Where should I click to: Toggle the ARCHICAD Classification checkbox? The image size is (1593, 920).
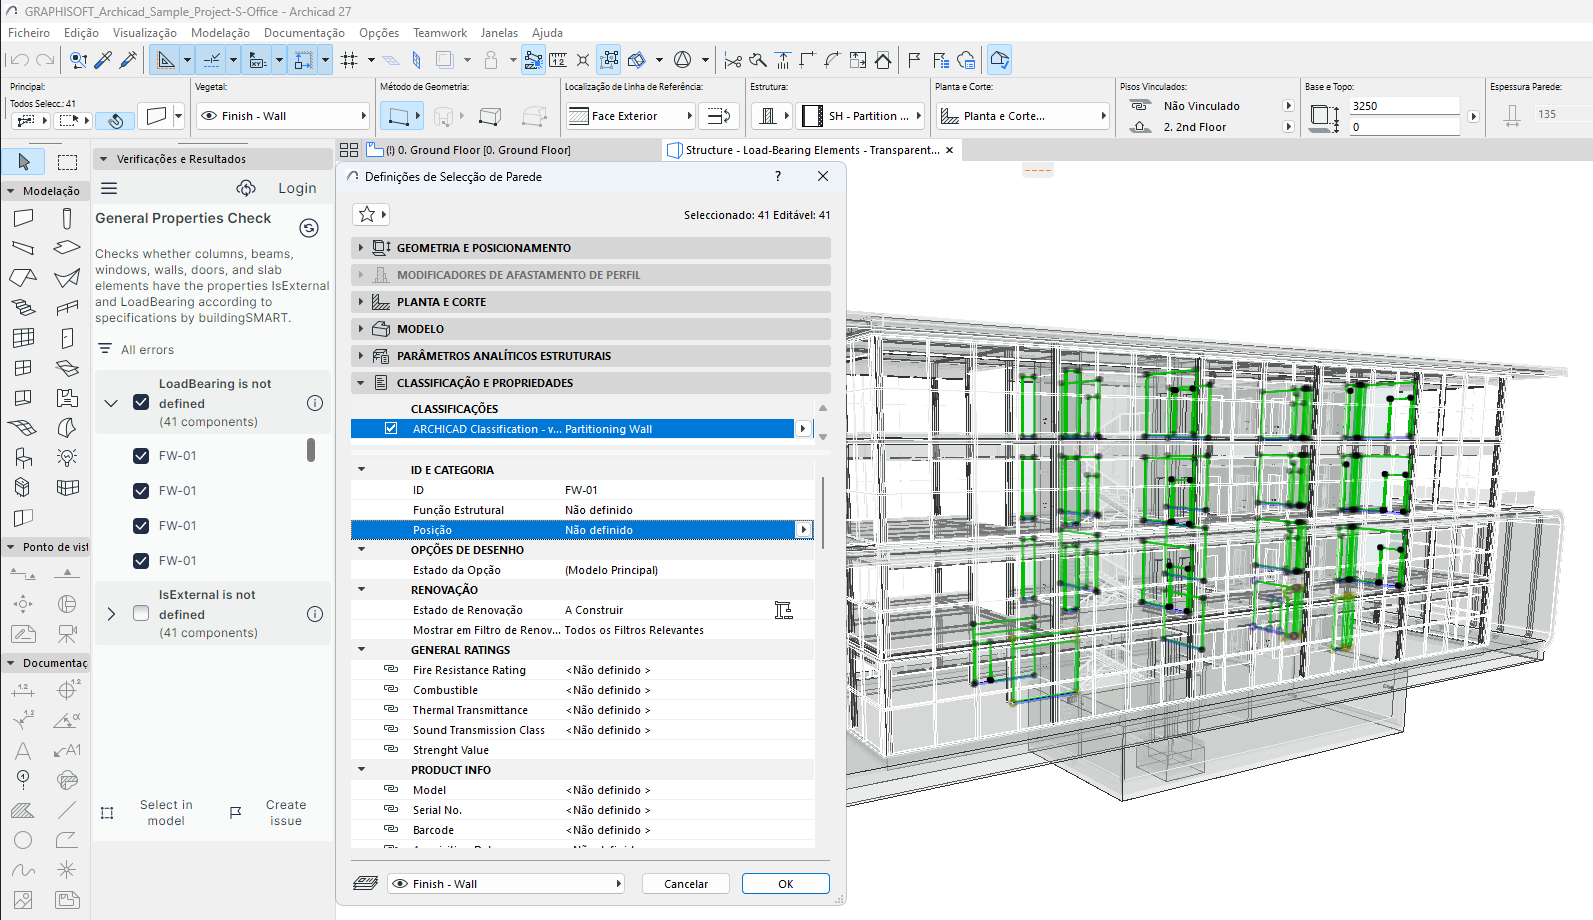pos(391,429)
